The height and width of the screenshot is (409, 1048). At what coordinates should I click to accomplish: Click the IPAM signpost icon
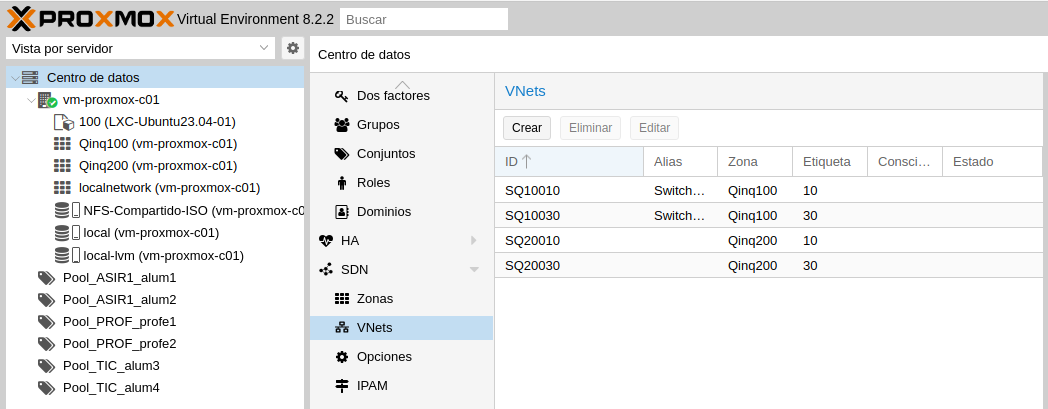(x=342, y=386)
